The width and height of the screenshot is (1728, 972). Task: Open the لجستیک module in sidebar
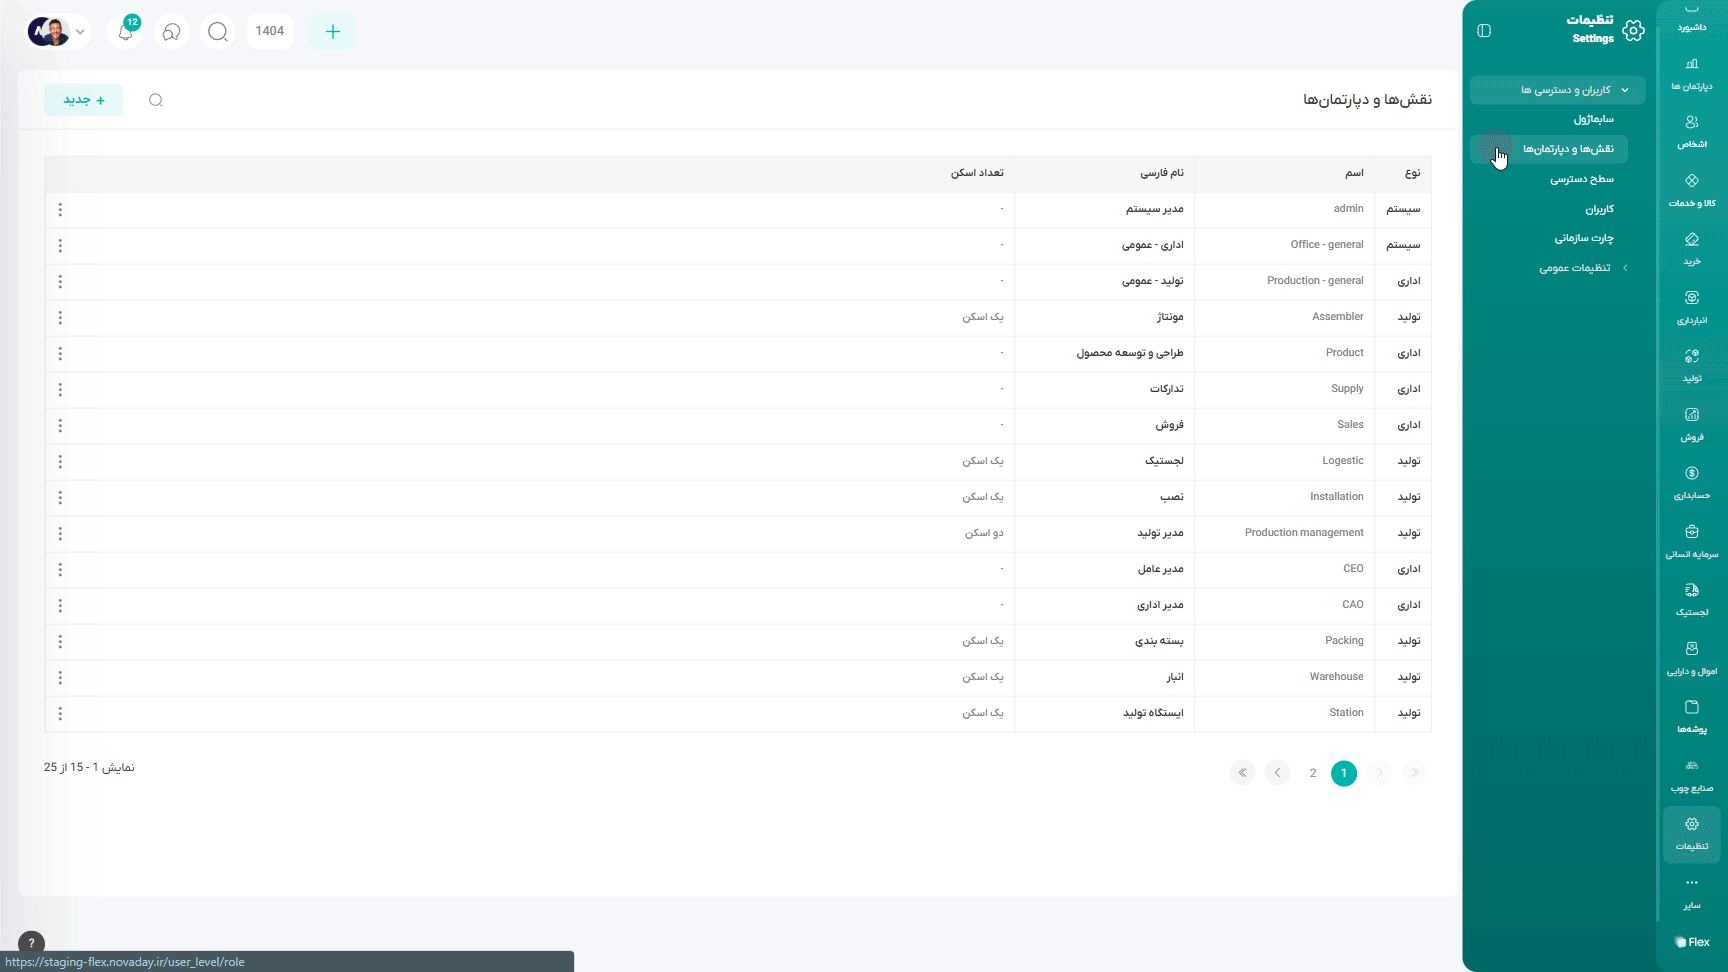1691,599
